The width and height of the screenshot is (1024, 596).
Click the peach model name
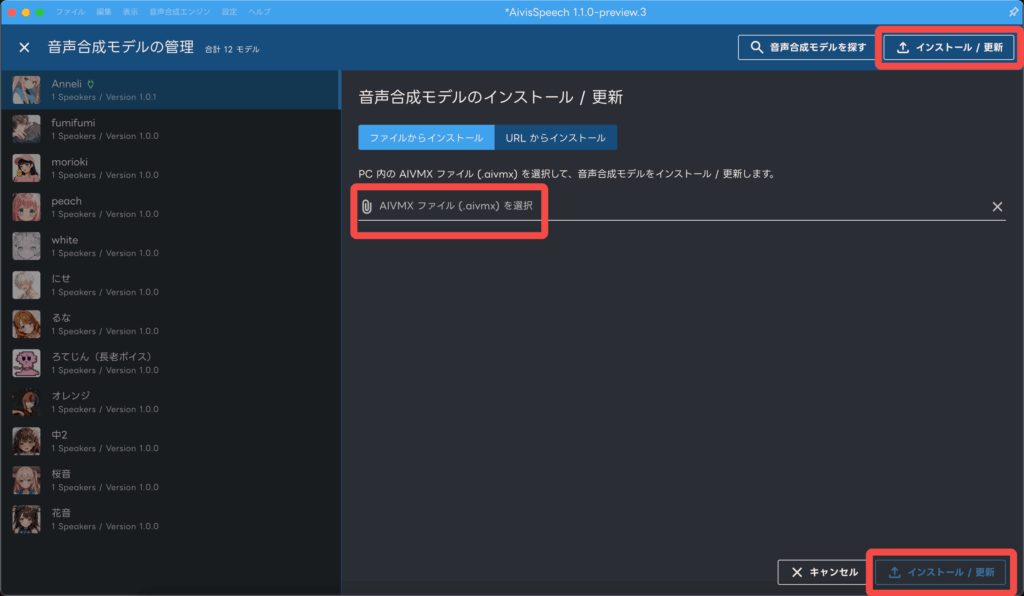click(67, 201)
